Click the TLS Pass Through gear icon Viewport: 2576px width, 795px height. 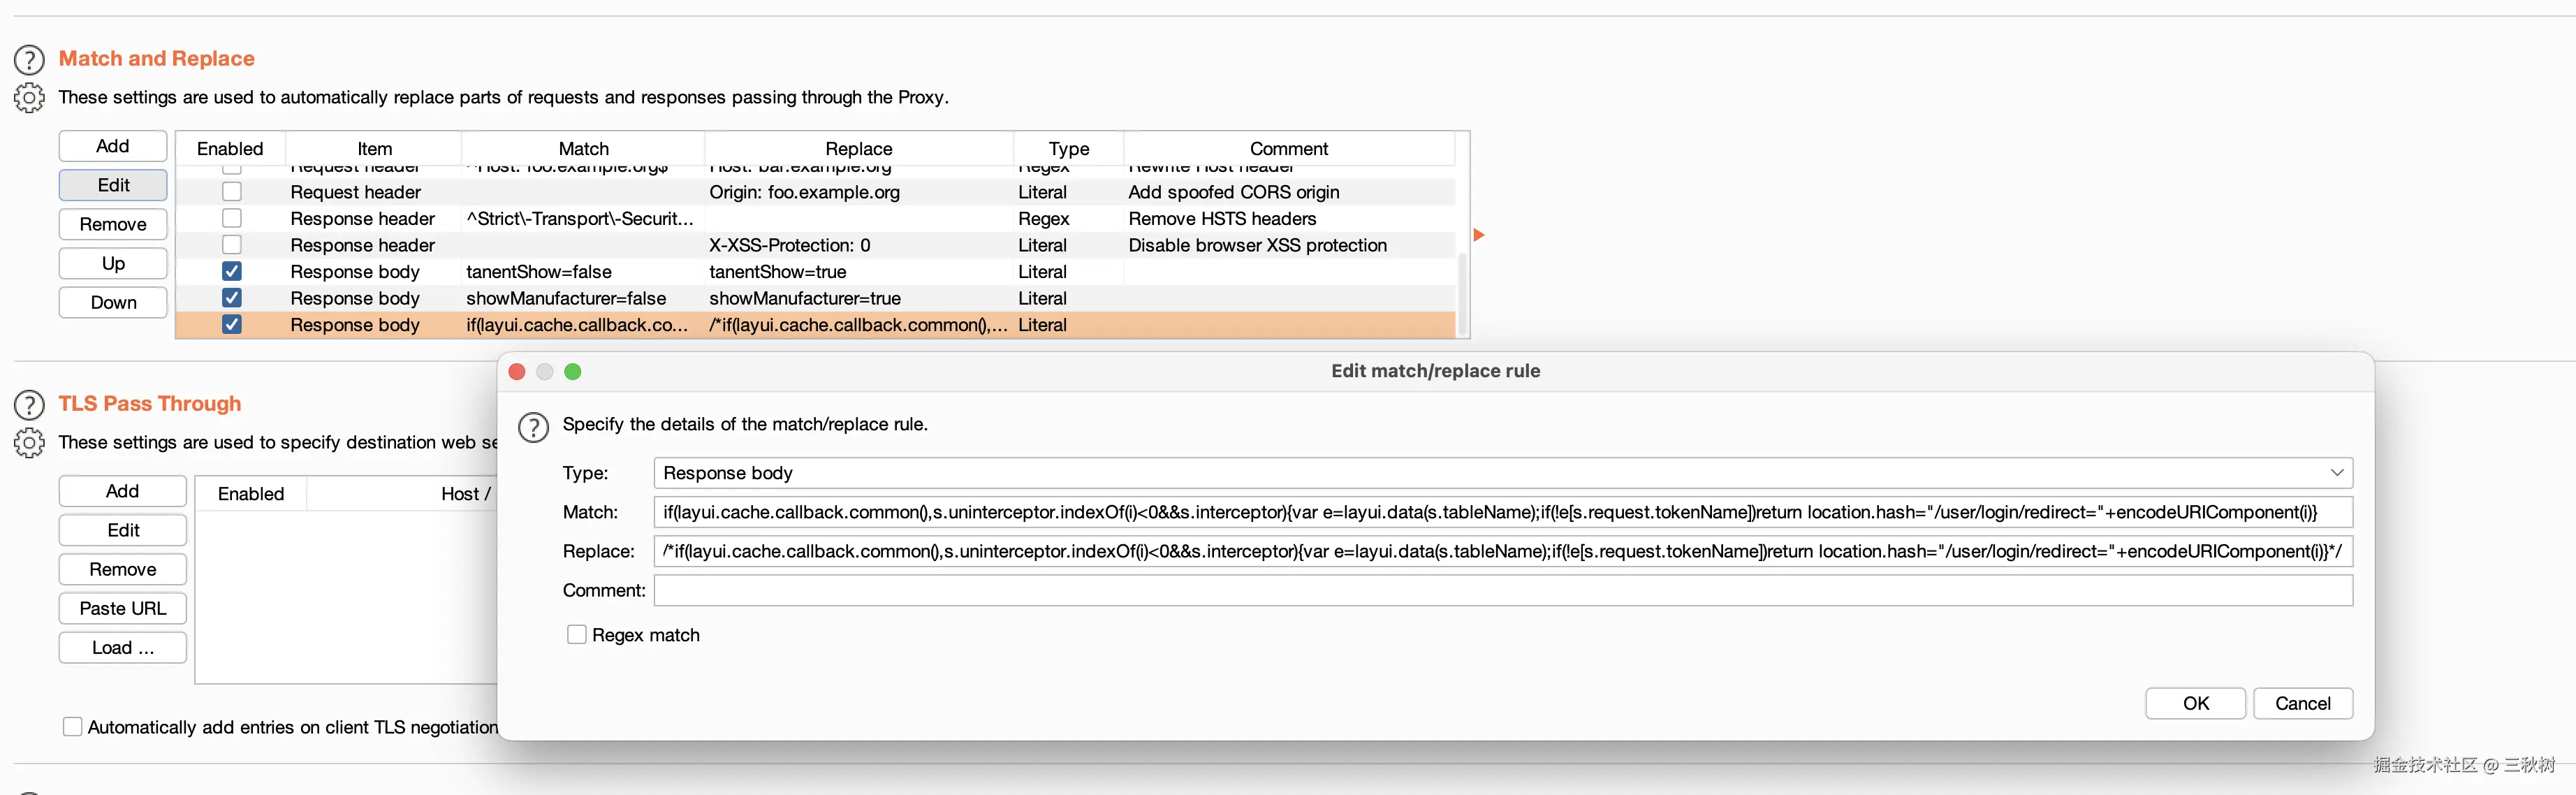click(x=29, y=443)
